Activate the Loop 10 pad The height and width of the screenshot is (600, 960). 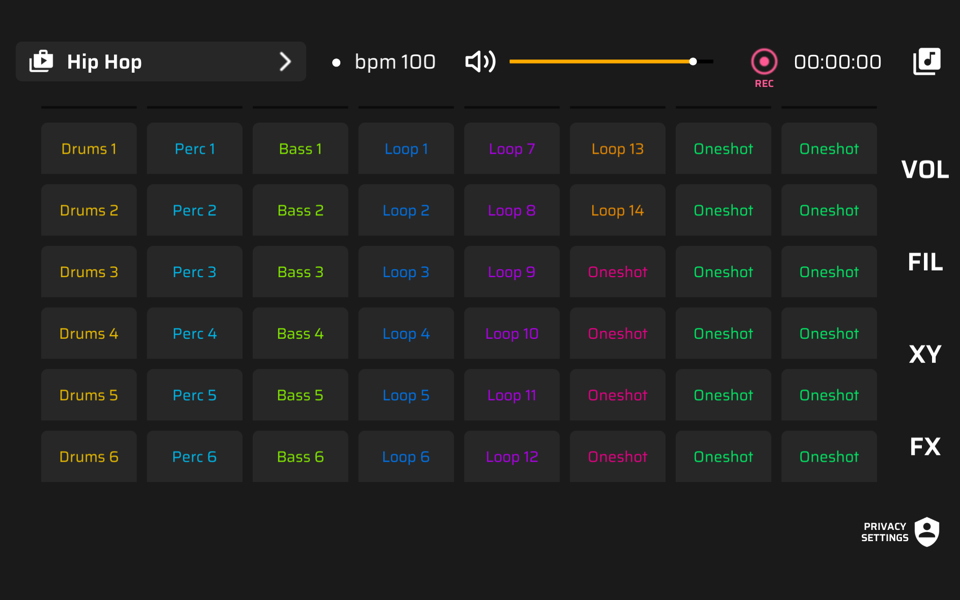click(512, 334)
